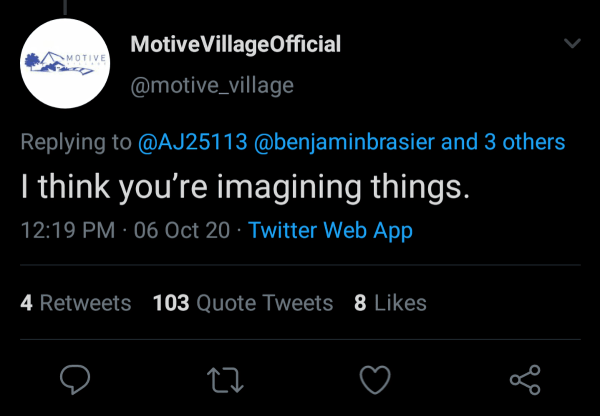Click the Motive logo inside the avatar

click(65, 60)
